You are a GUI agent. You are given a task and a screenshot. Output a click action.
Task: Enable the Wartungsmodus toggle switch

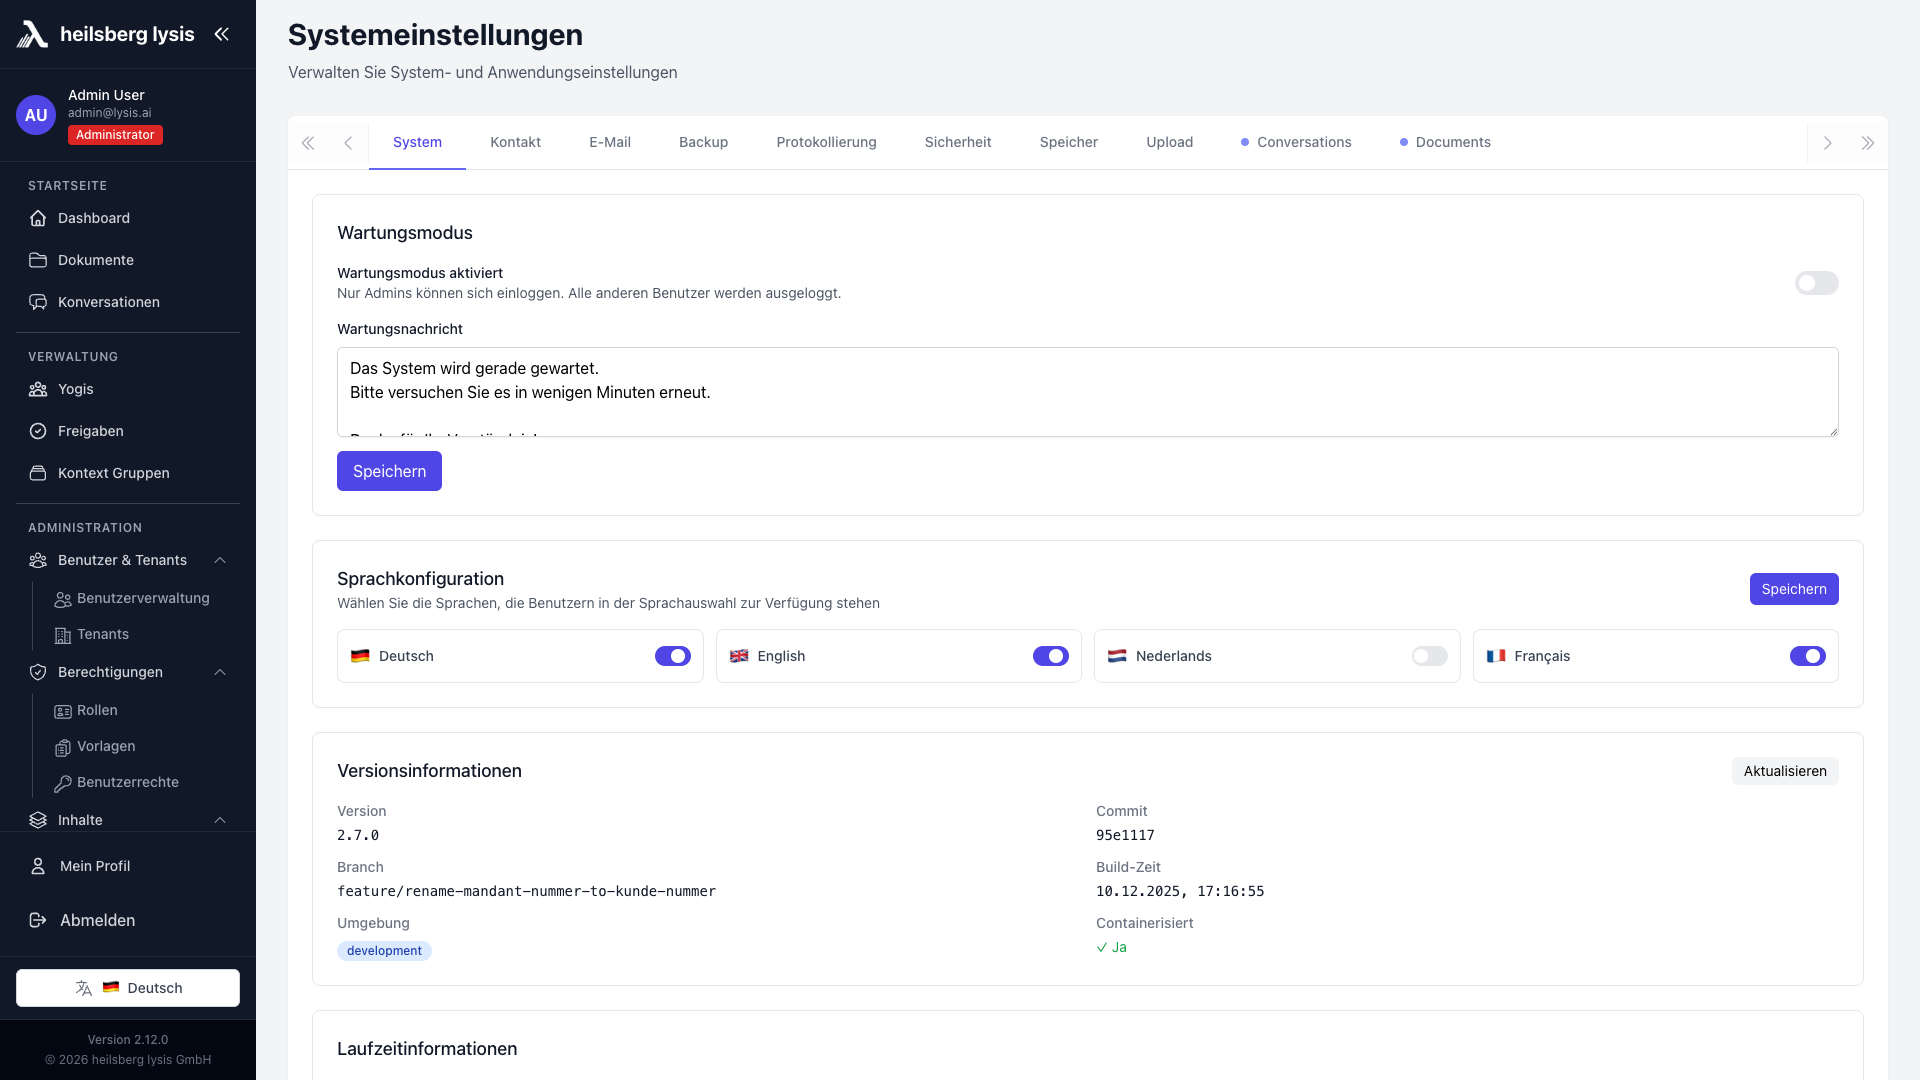click(1816, 283)
